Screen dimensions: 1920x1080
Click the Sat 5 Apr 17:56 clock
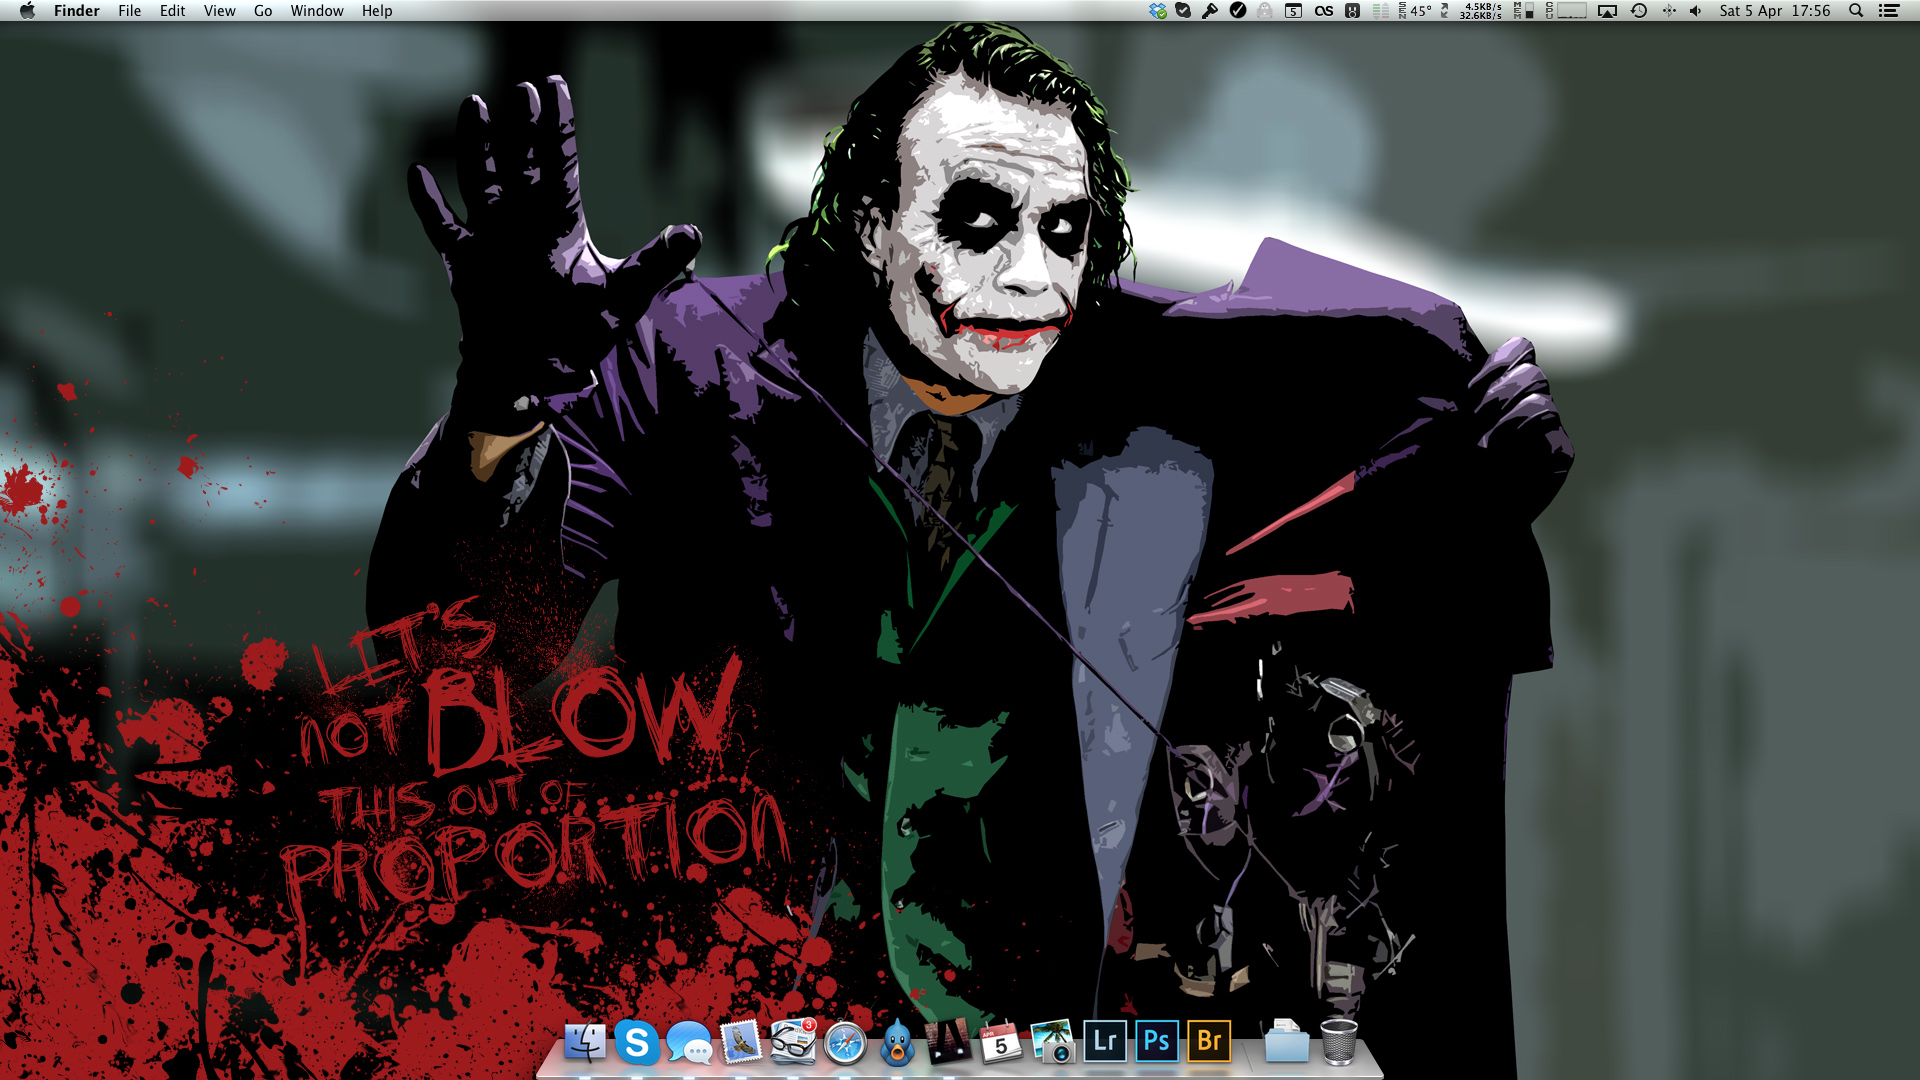point(1775,11)
